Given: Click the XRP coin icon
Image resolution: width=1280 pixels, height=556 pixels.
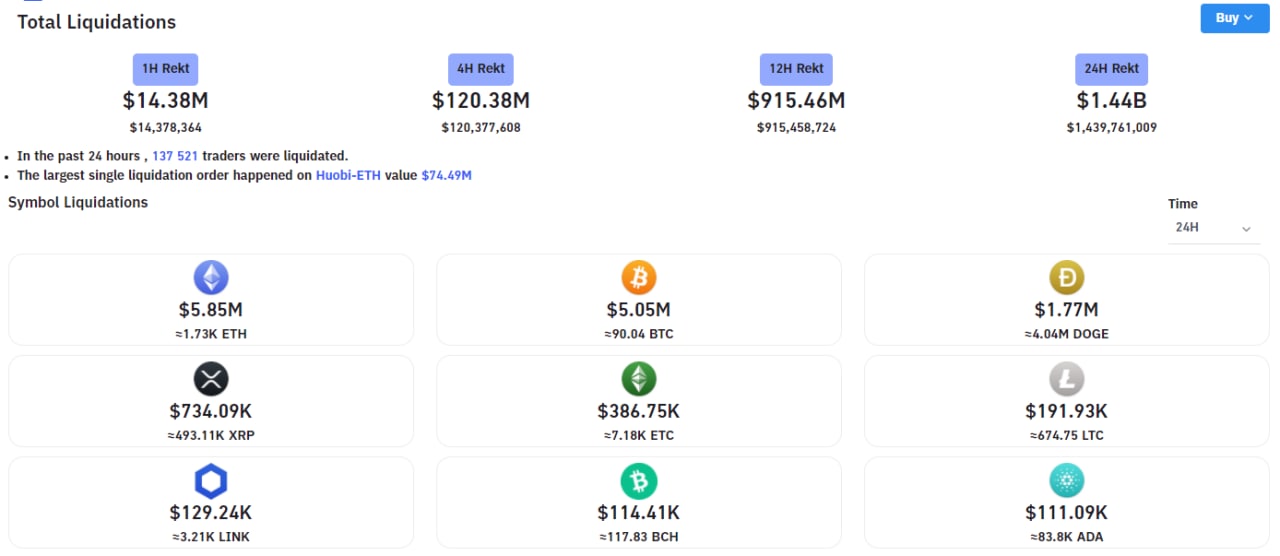Looking at the screenshot, I should [x=210, y=379].
